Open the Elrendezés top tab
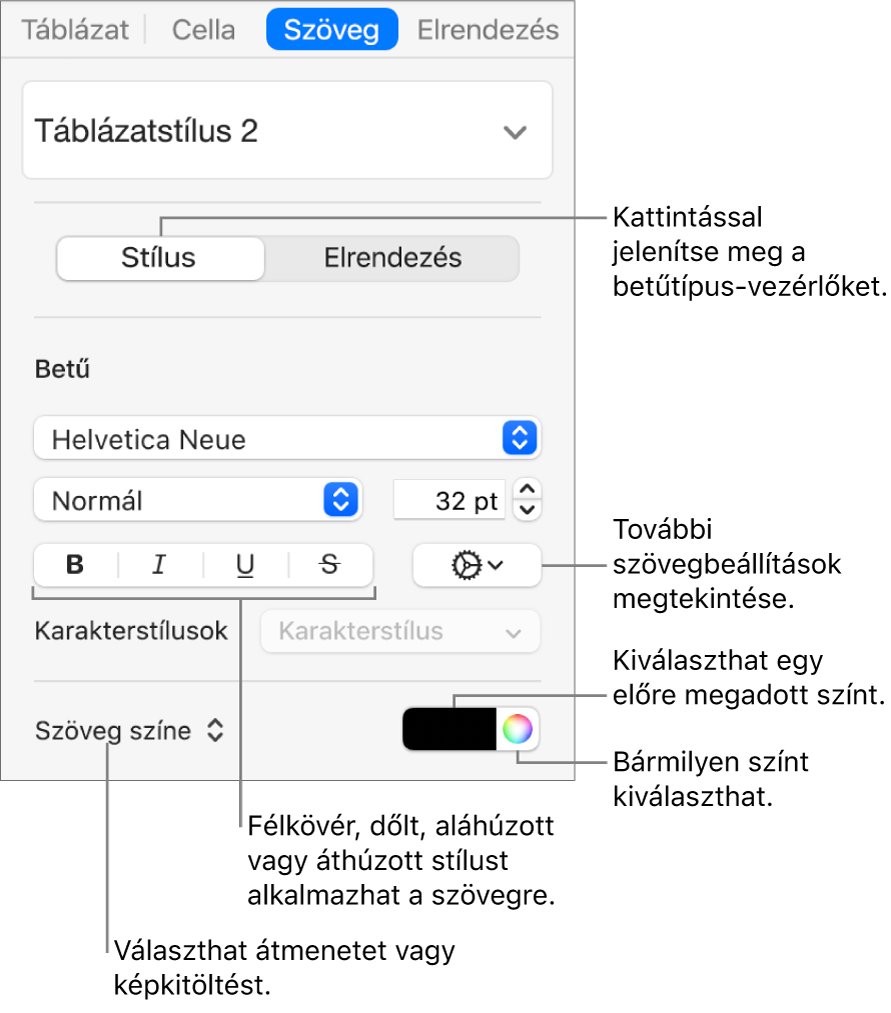 [487, 30]
